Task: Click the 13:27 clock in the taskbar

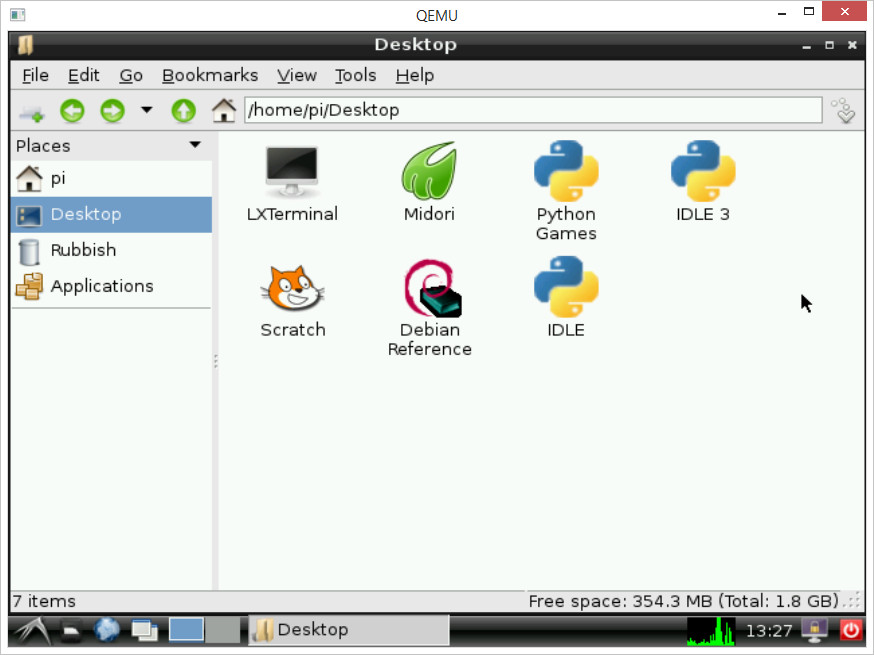Action: click(769, 630)
